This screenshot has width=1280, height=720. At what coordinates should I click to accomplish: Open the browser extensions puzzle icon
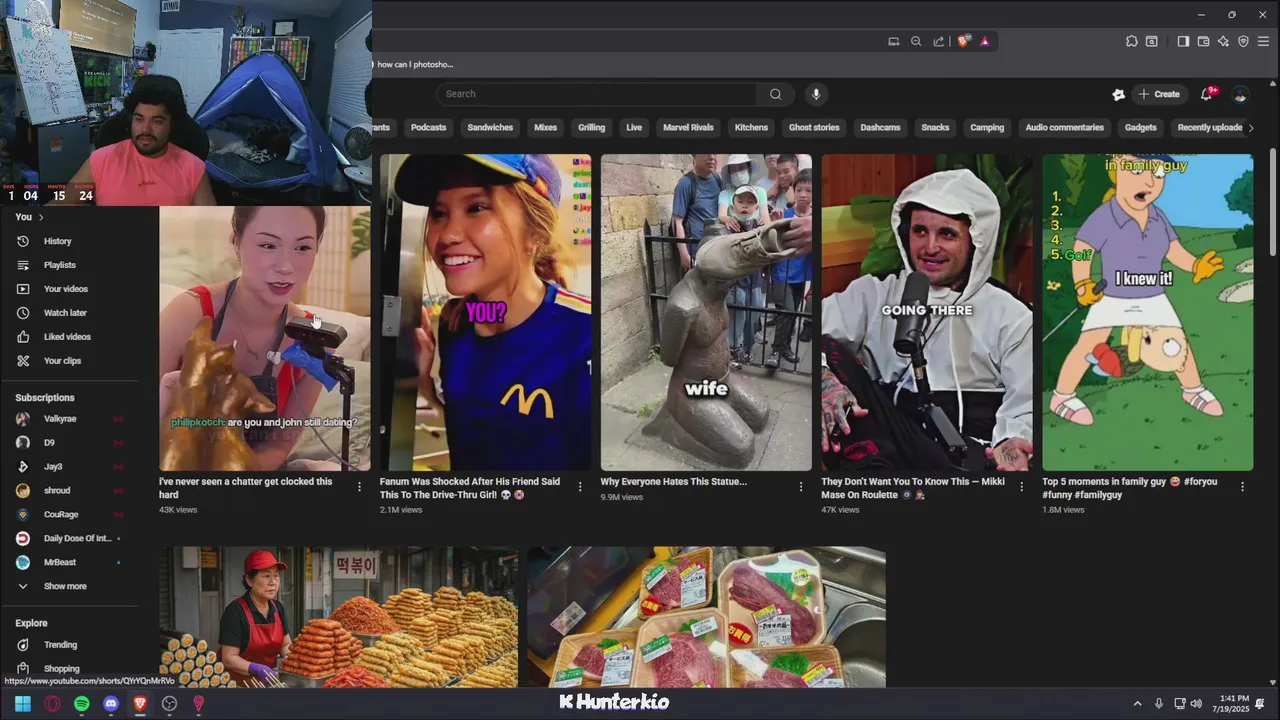pos(1132,41)
